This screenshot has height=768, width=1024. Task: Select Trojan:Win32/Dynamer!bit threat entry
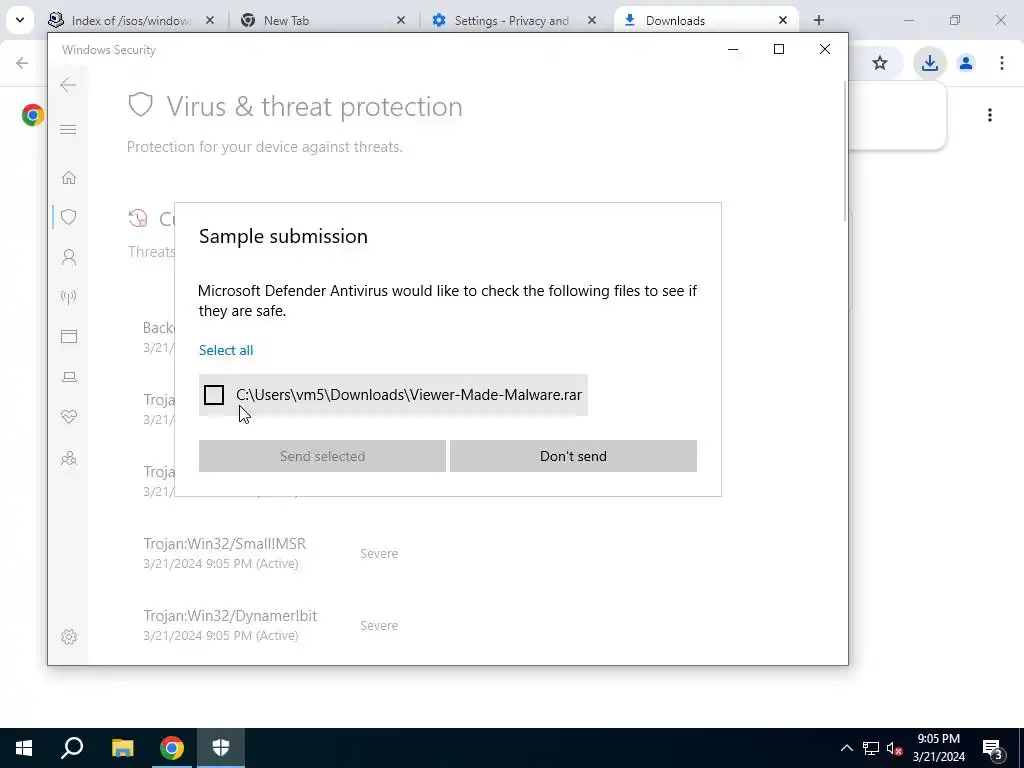click(x=230, y=625)
